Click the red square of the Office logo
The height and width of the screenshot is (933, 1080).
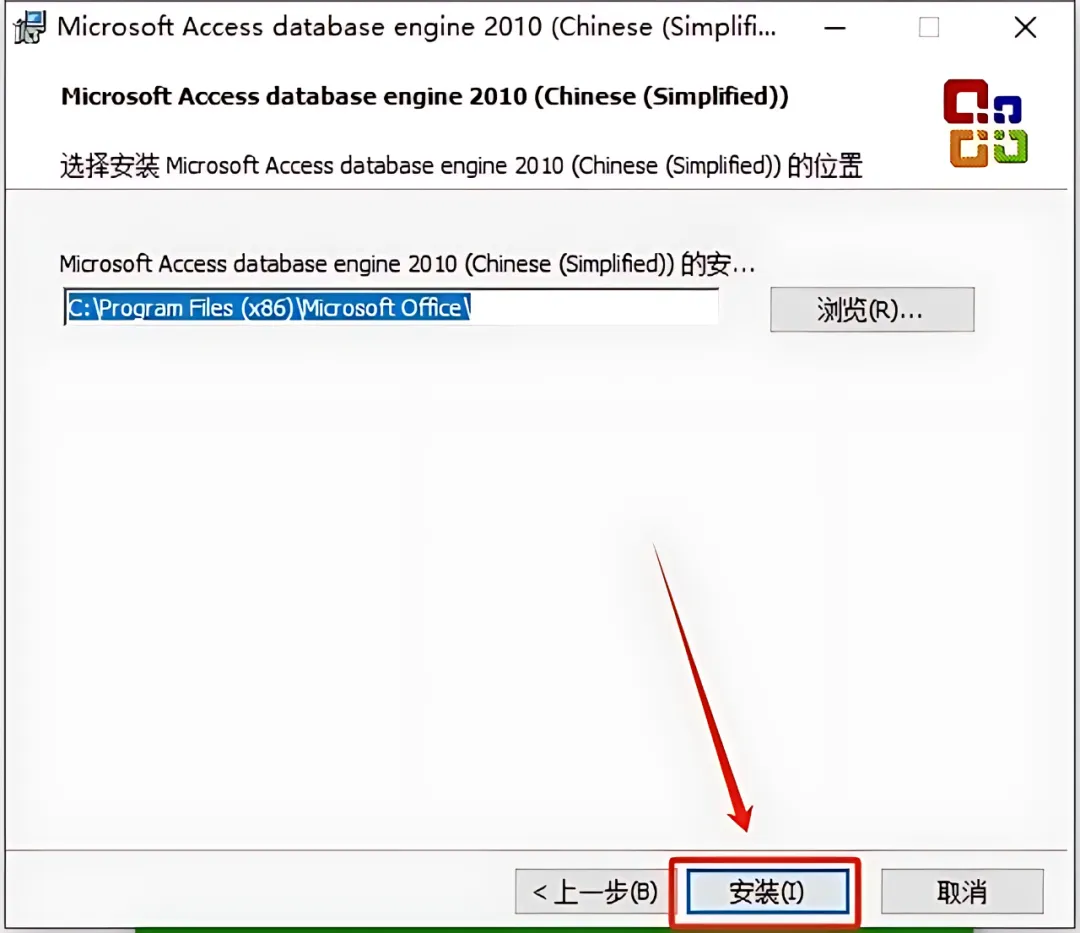pyautogui.click(x=966, y=102)
